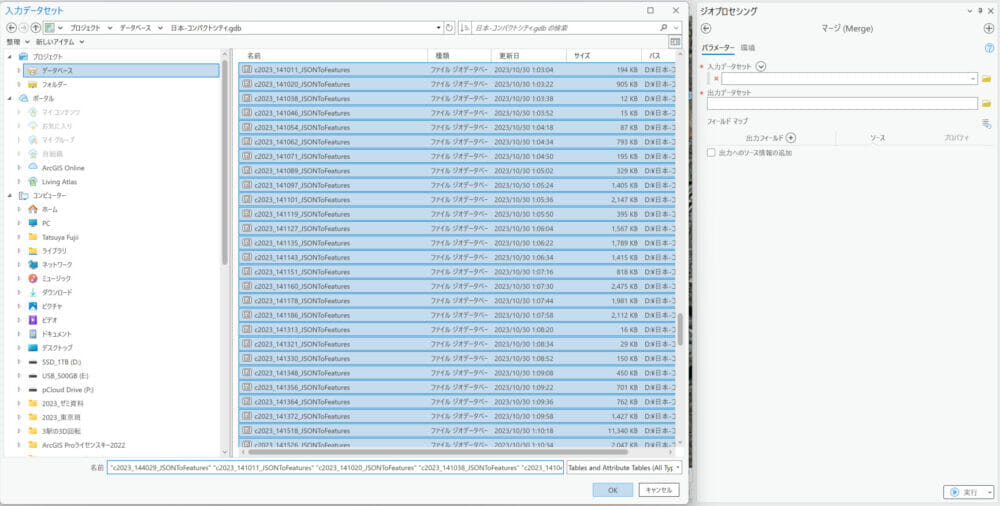Select 2023_ゼミ資料 folder
1000x506 pixels.
point(62,403)
